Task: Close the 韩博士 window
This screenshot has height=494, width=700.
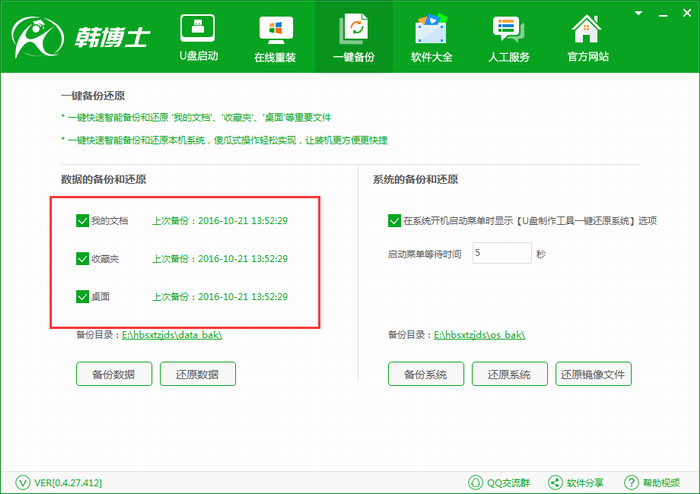Action: [687, 13]
